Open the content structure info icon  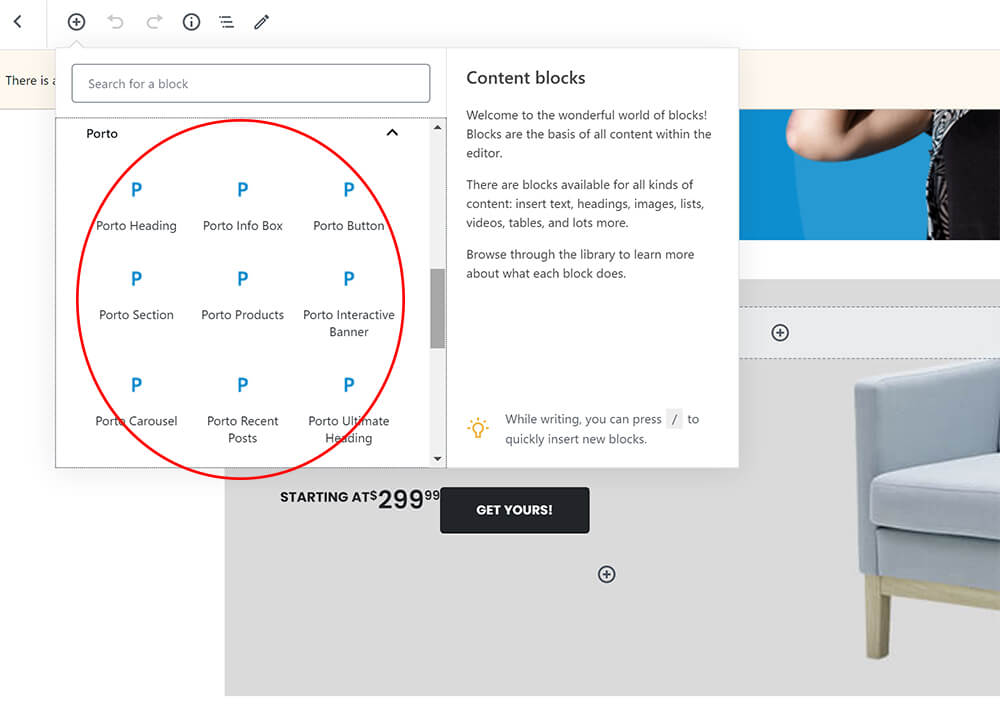(191, 22)
